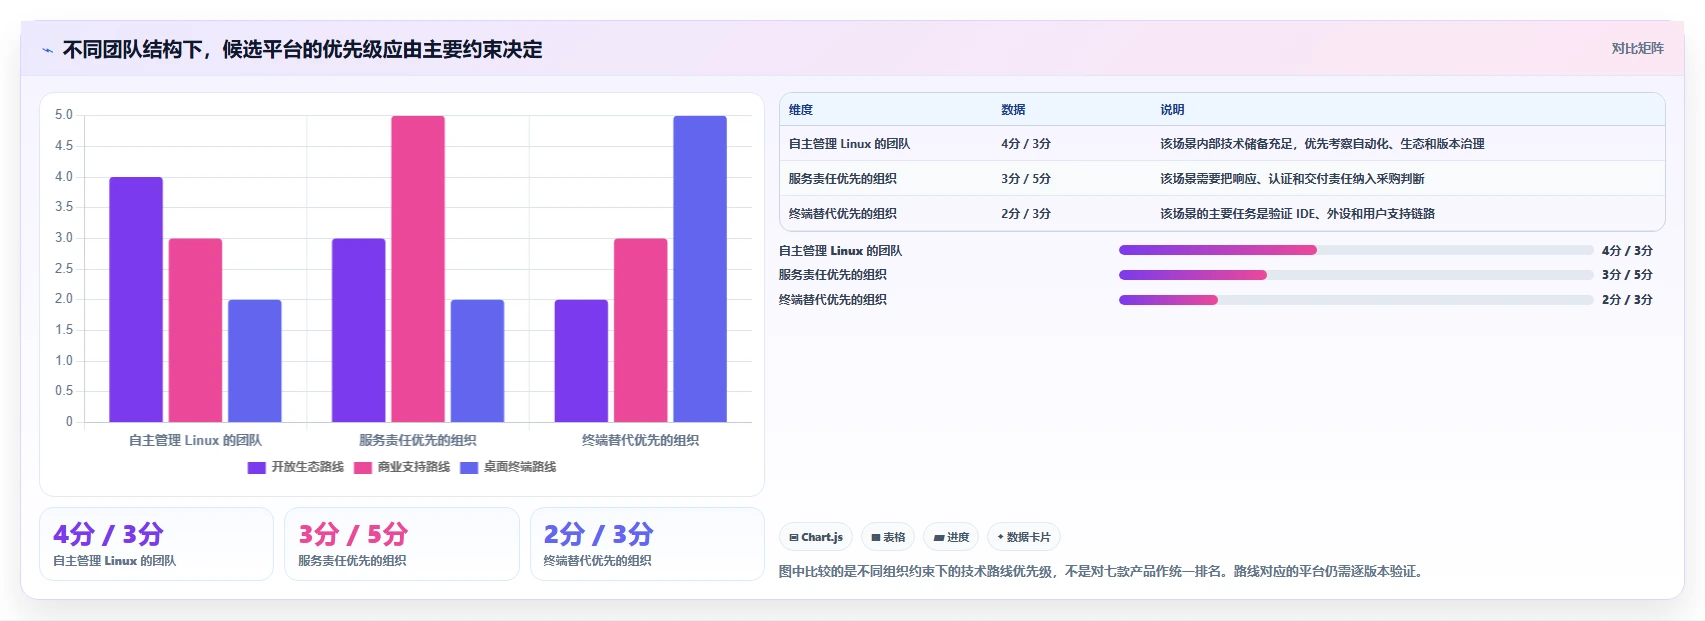The height and width of the screenshot is (621, 1705).
Task: Open the 4分 / 3分 data card
Action: (156, 544)
